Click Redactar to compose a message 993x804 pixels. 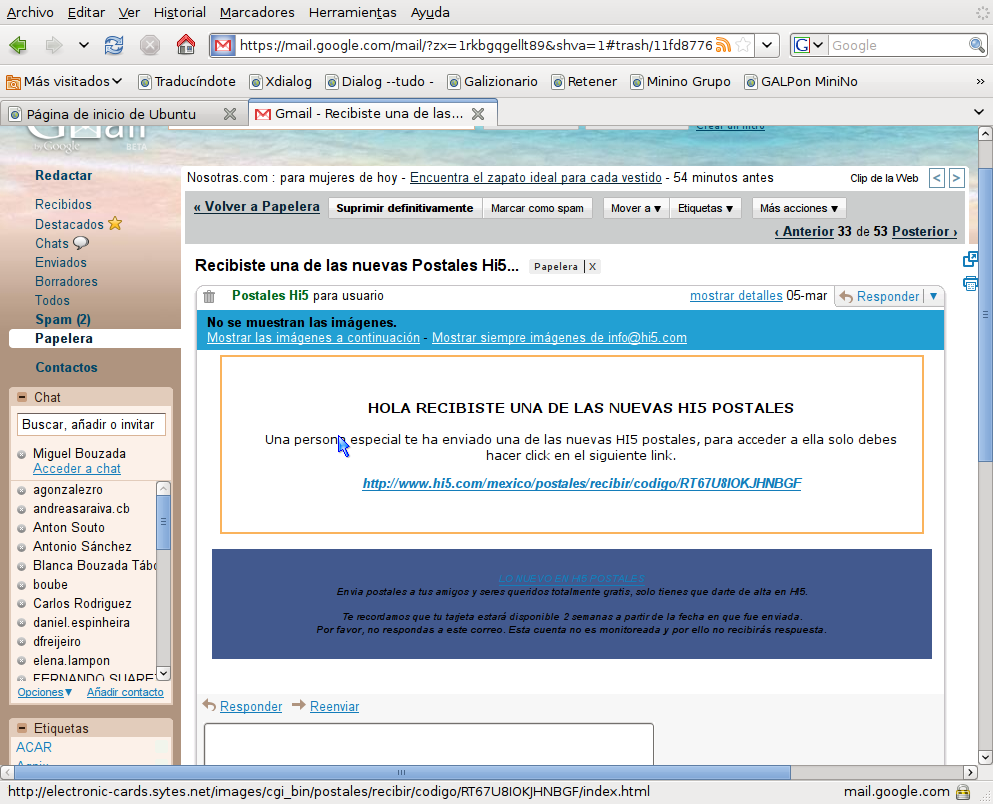click(63, 175)
